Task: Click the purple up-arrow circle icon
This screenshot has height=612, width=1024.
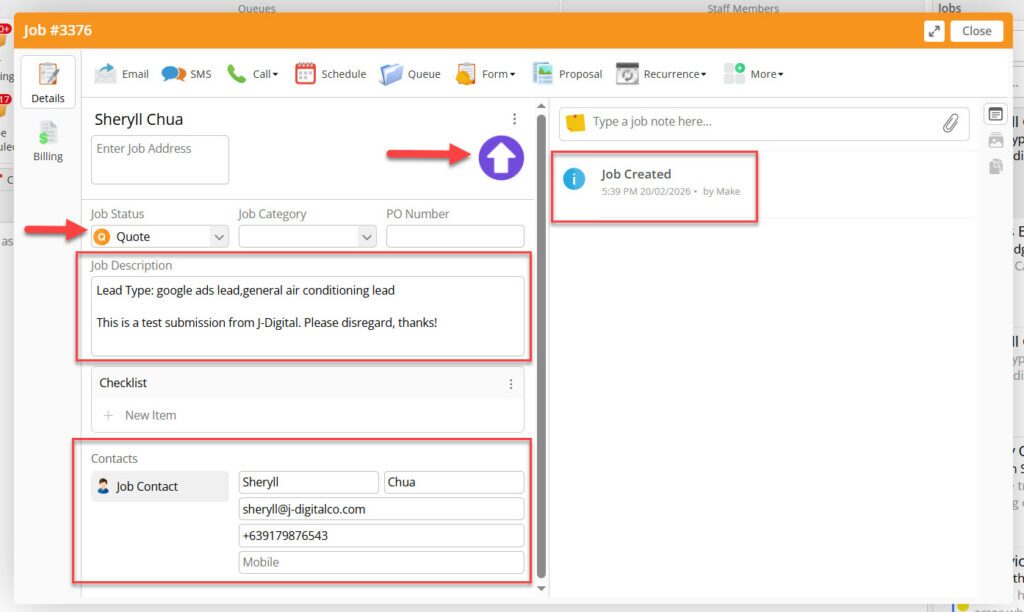Action: tap(501, 157)
